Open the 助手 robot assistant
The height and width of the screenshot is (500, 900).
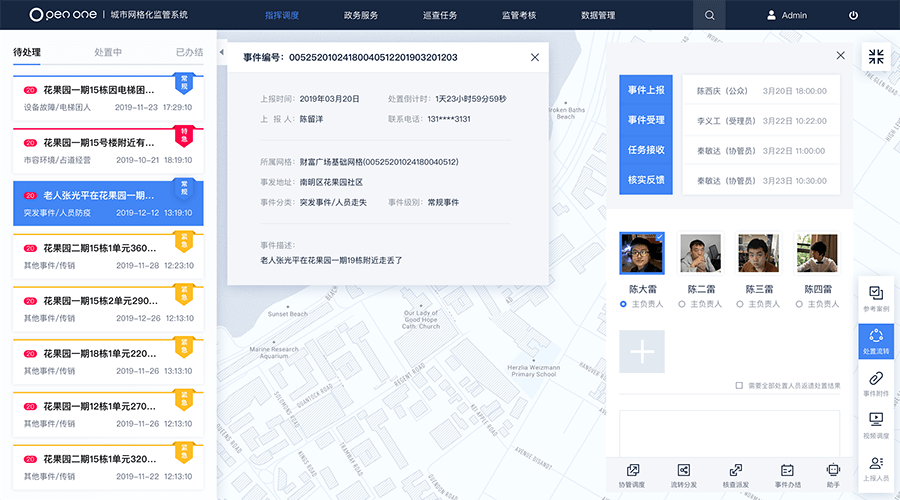(833, 474)
